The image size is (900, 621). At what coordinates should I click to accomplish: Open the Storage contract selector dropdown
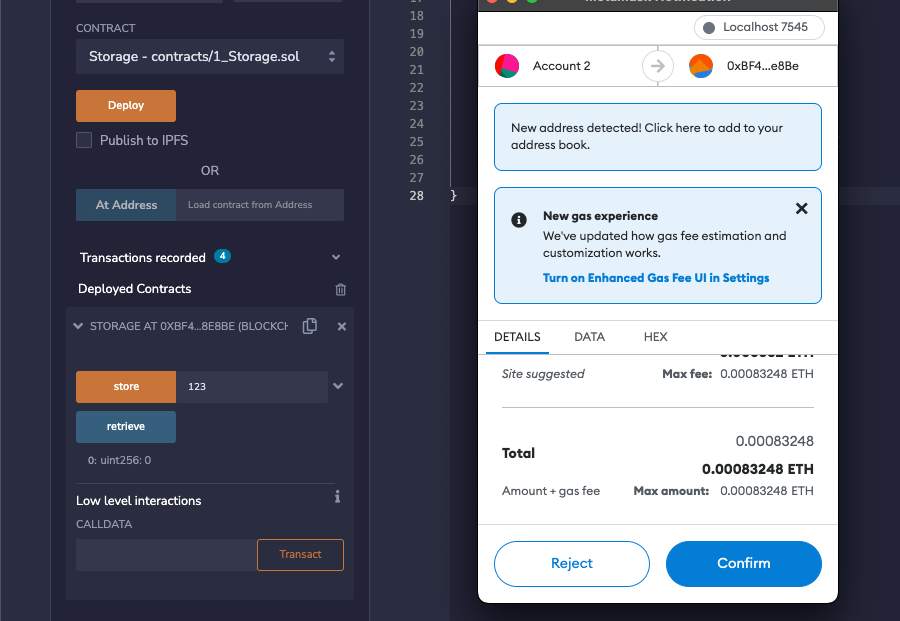(x=210, y=56)
